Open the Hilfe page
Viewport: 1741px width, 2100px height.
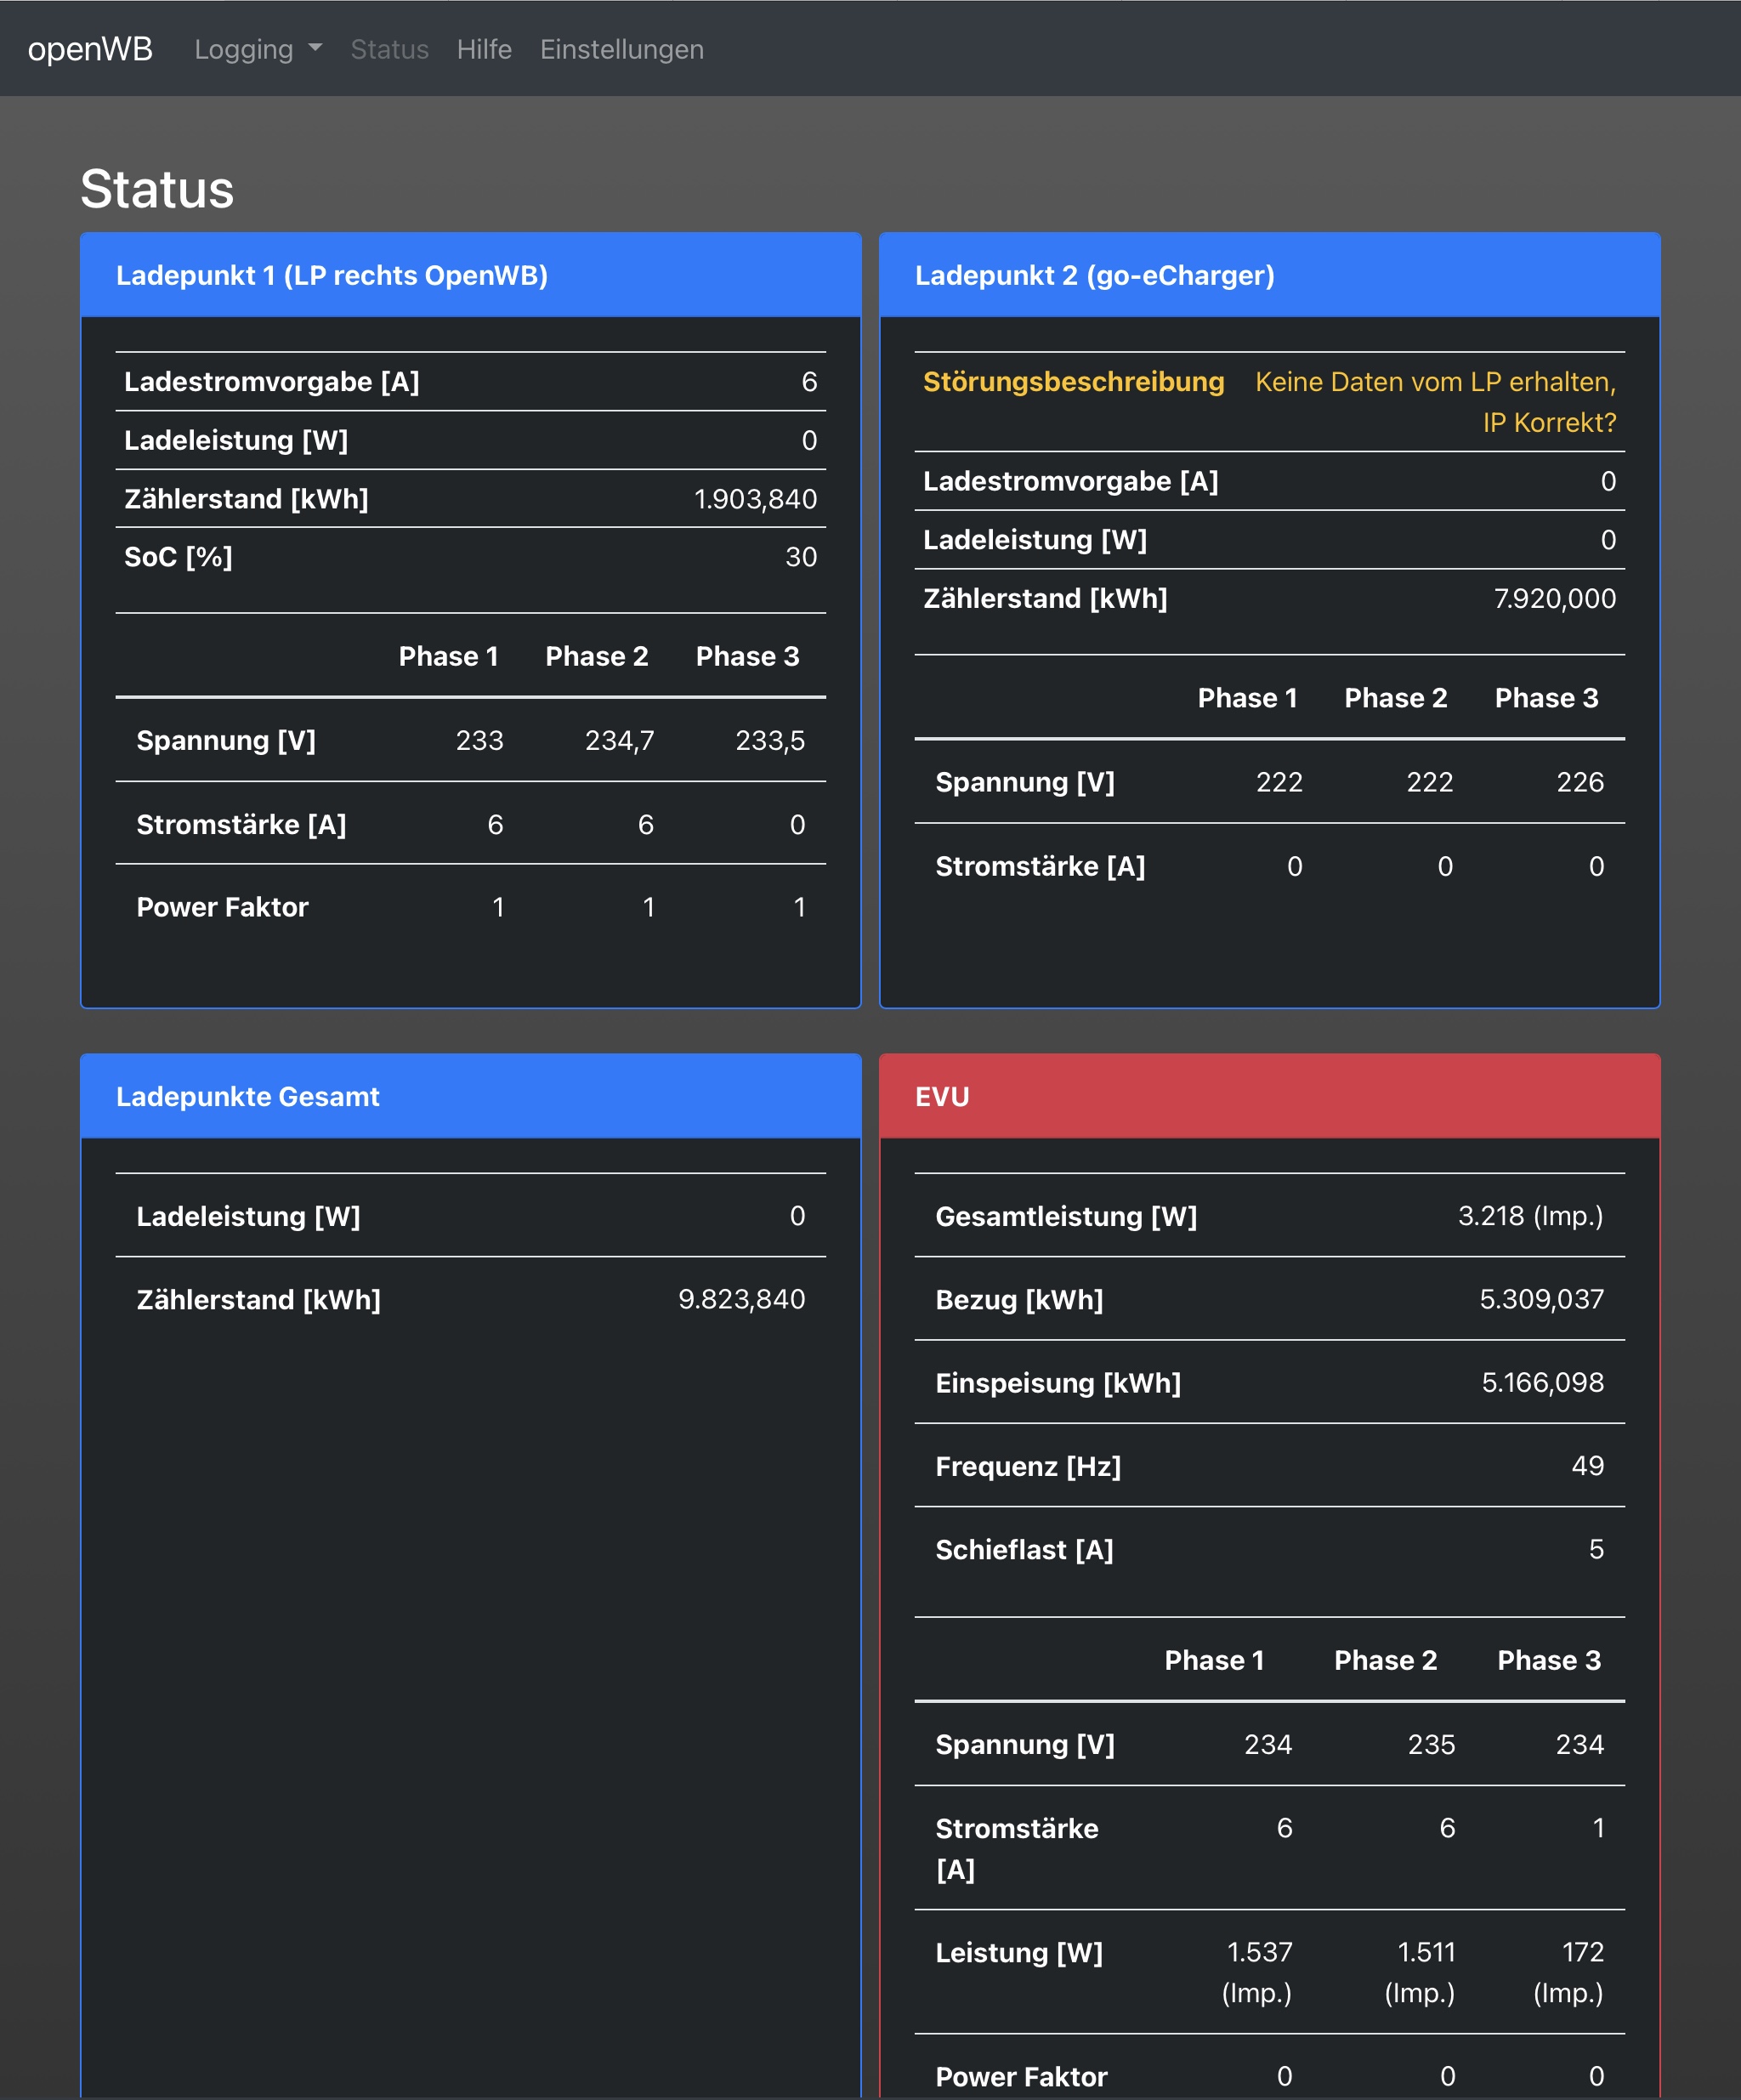click(x=484, y=49)
